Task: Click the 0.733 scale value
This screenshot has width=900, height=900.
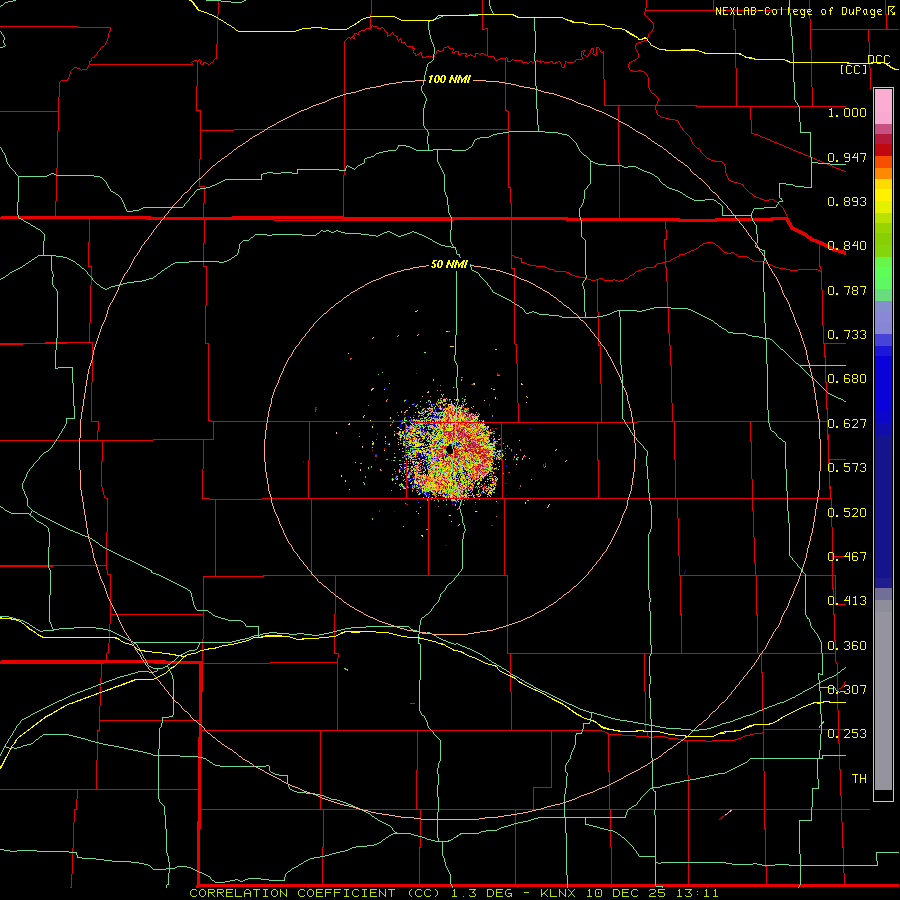Action: pos(847,335)
